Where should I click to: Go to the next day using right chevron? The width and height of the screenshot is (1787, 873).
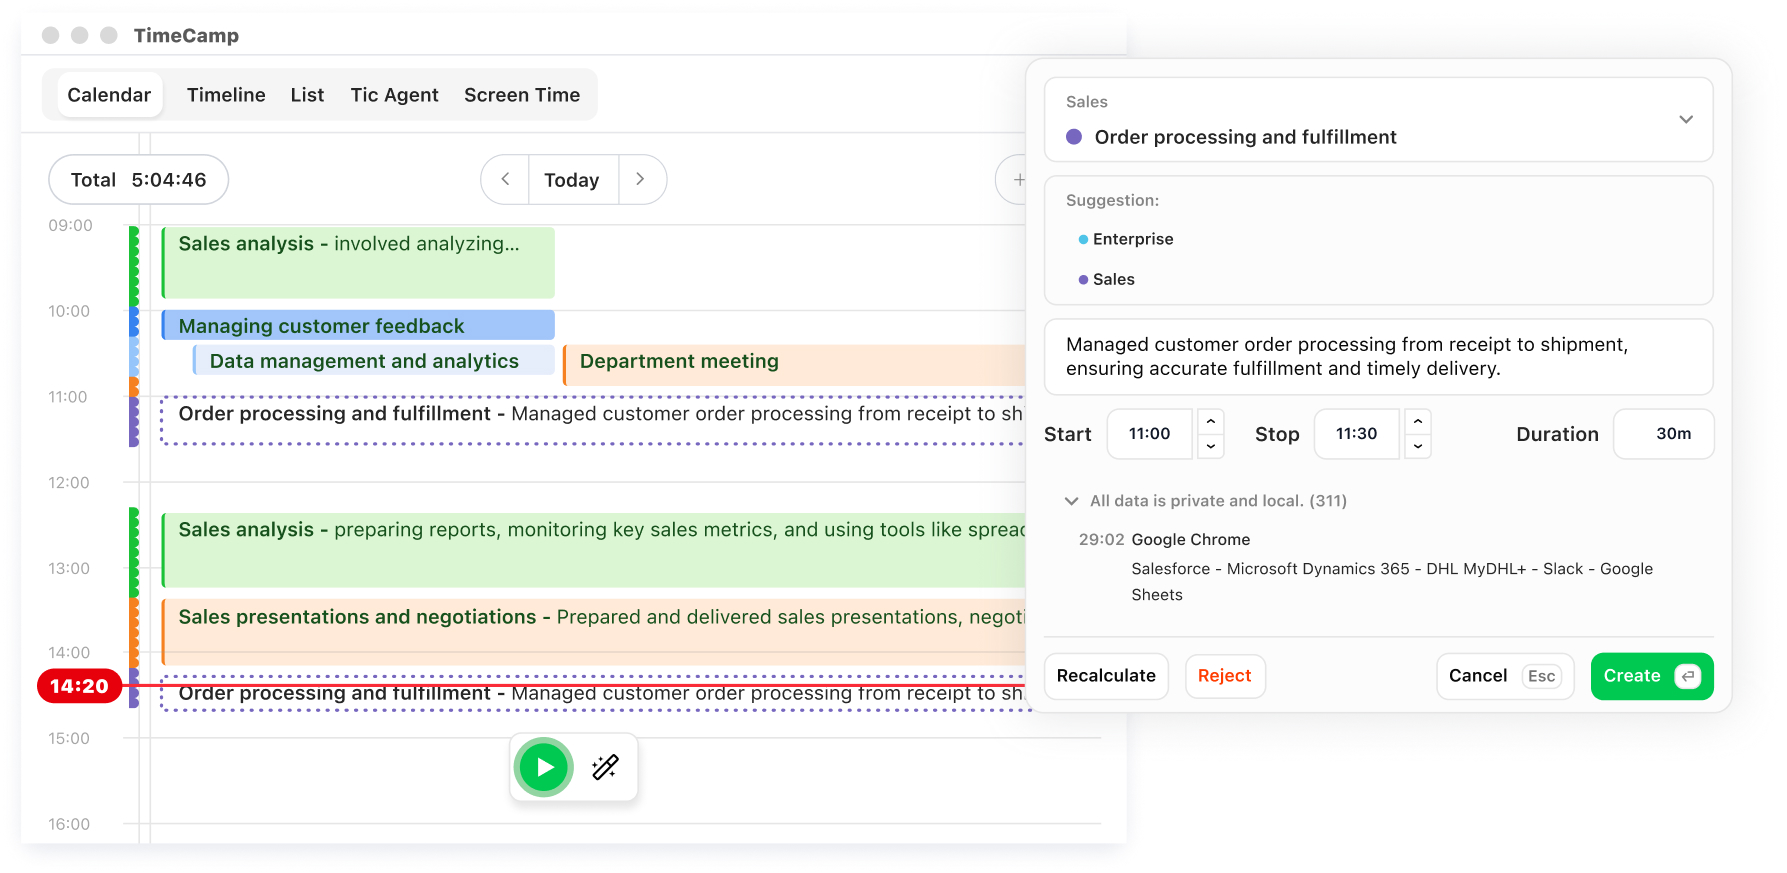[641, 180]
